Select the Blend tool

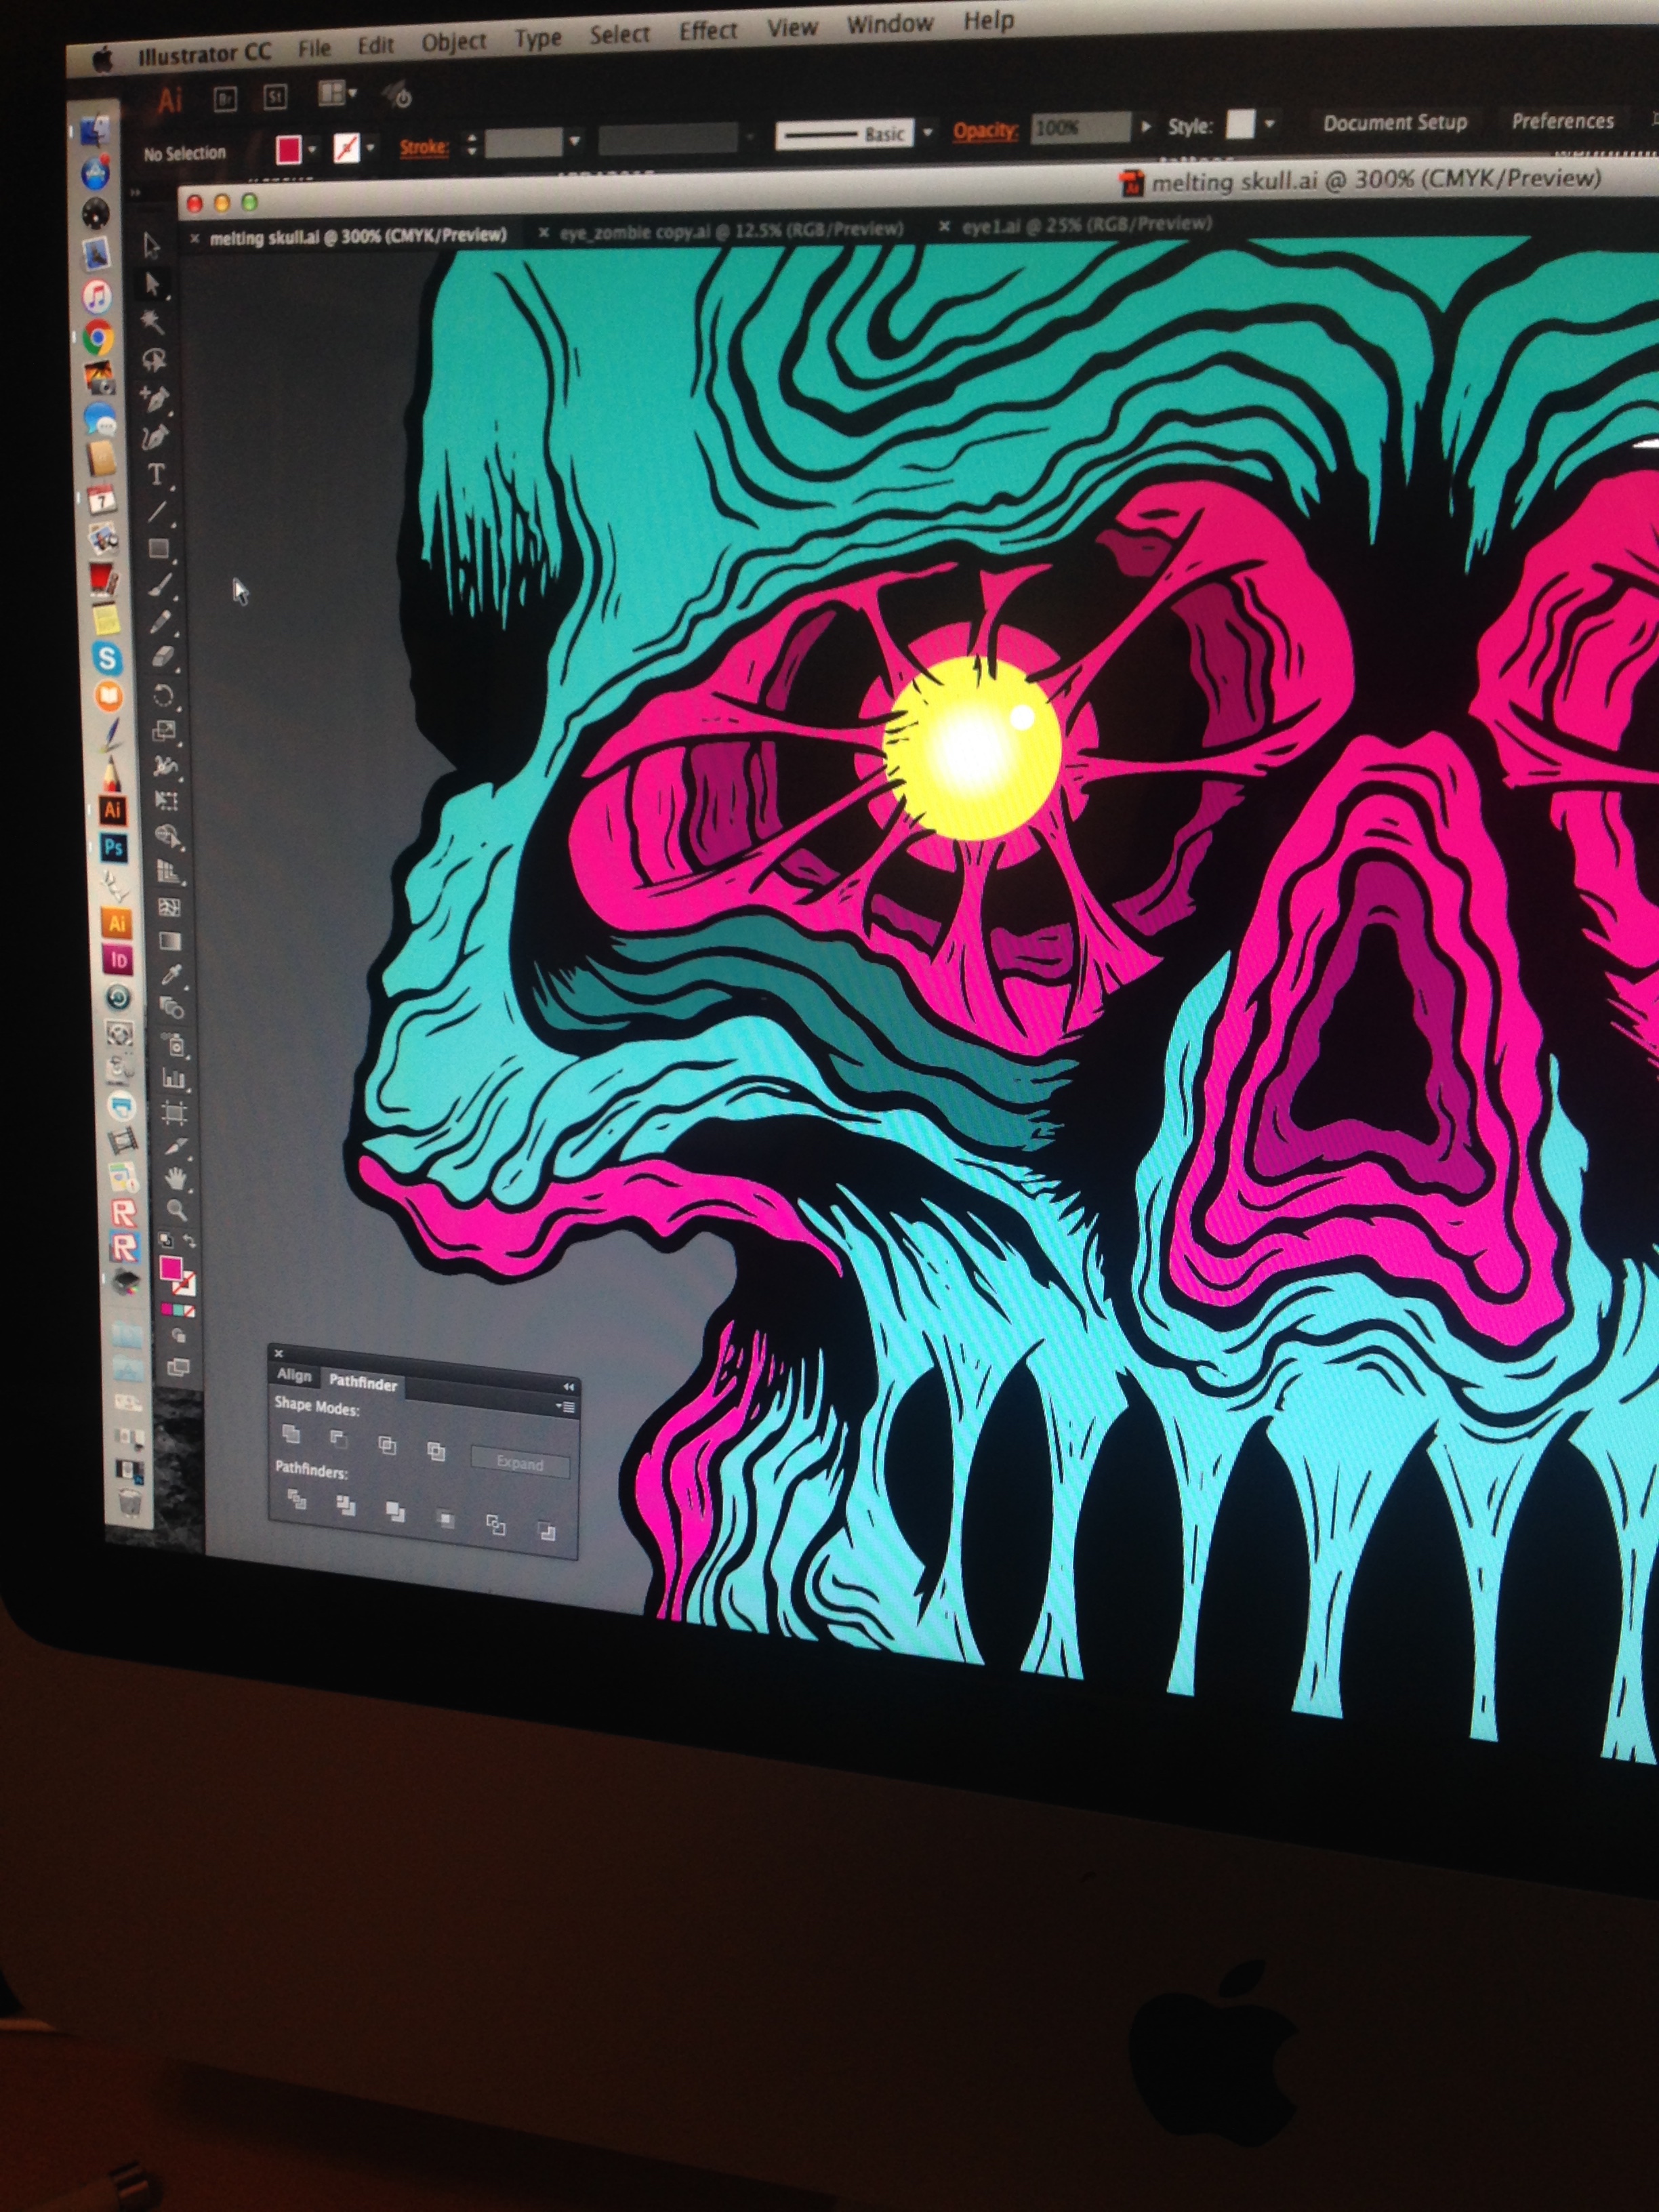172,1009
